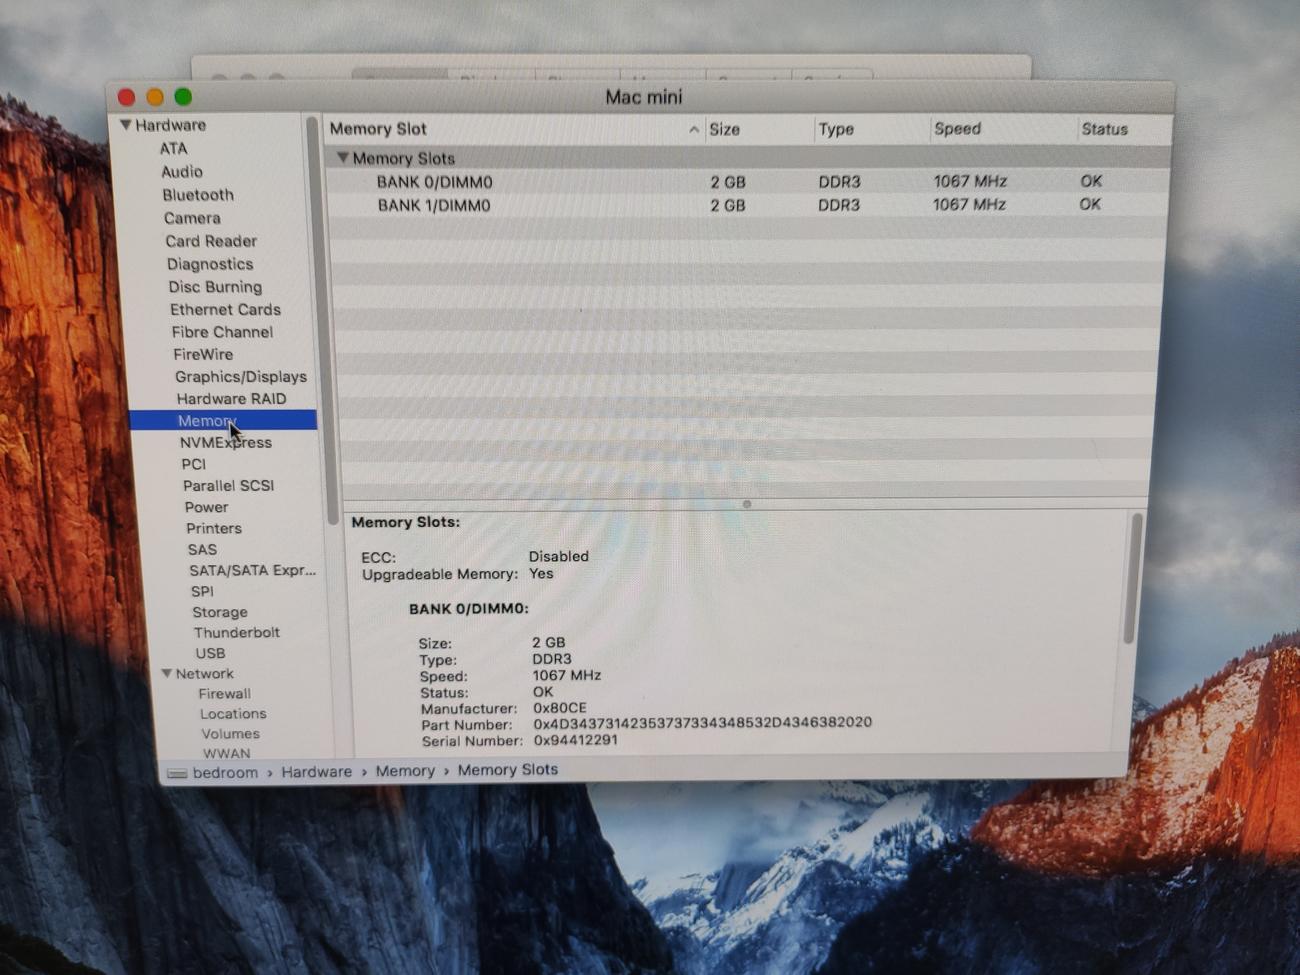This screenshot has width=1300, height=975.
Task: Select Ethernet Cards in the sidebar
Action: tap(225, 310)
